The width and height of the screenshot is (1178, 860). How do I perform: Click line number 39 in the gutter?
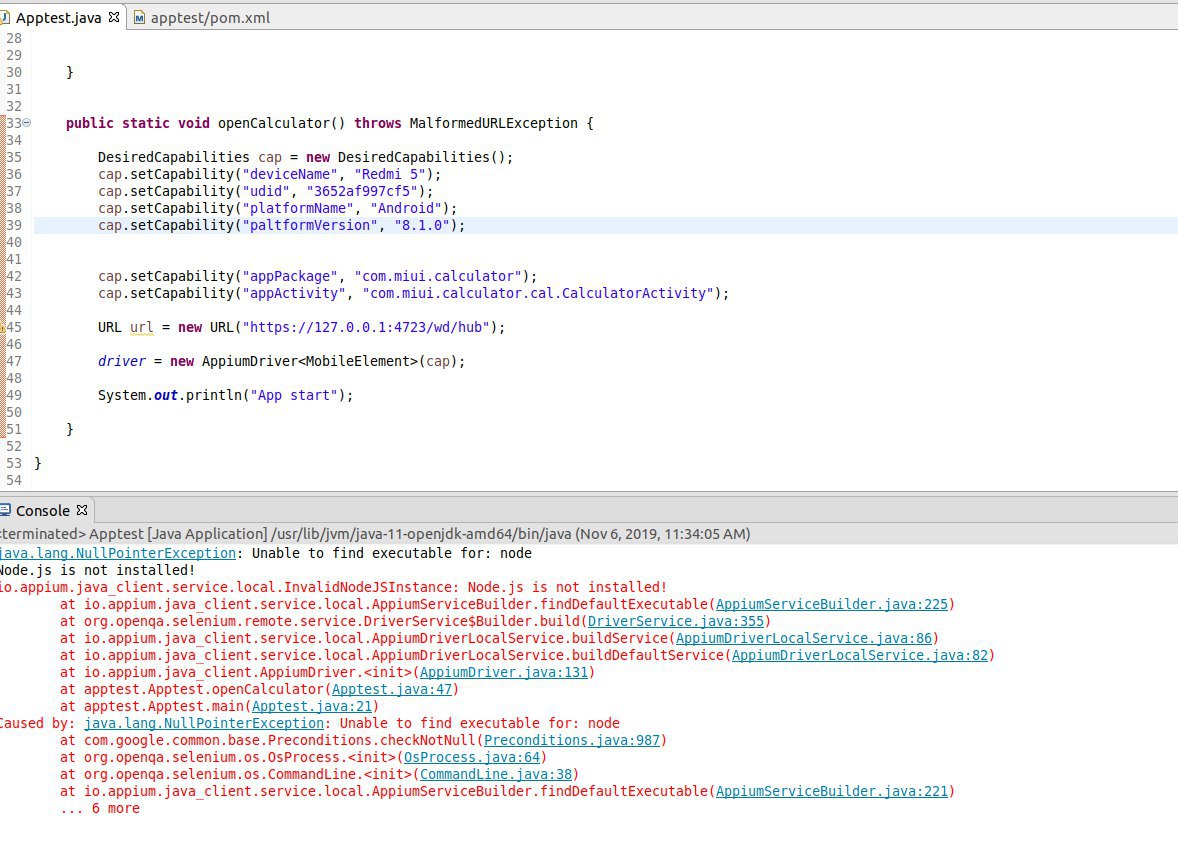click(x=14, y=225)
